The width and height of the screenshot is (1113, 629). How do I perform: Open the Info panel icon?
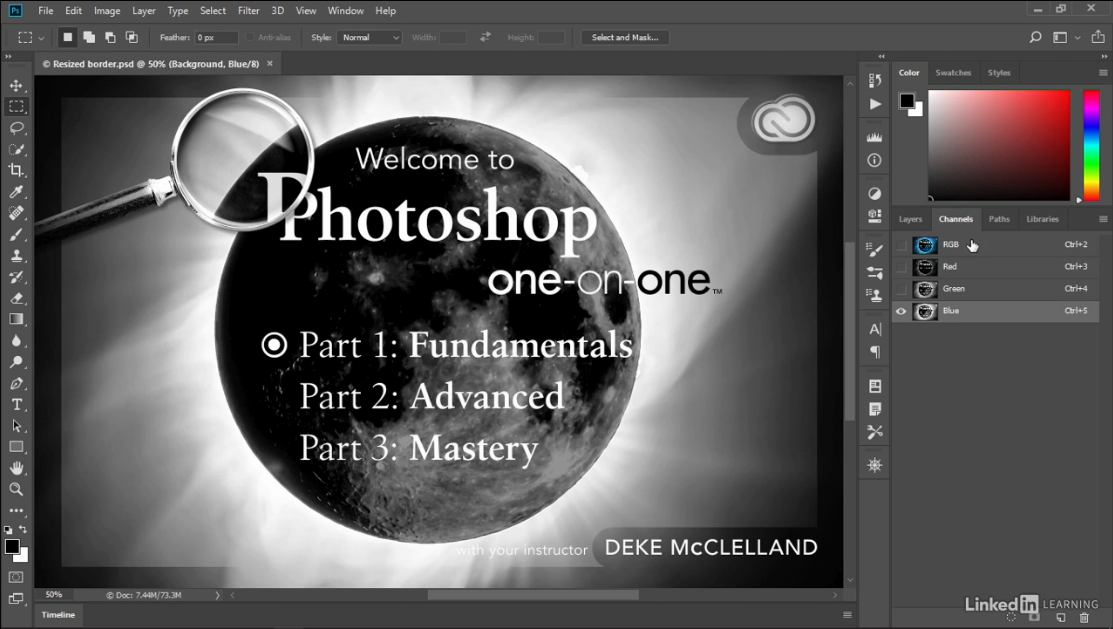coord(874,160)
